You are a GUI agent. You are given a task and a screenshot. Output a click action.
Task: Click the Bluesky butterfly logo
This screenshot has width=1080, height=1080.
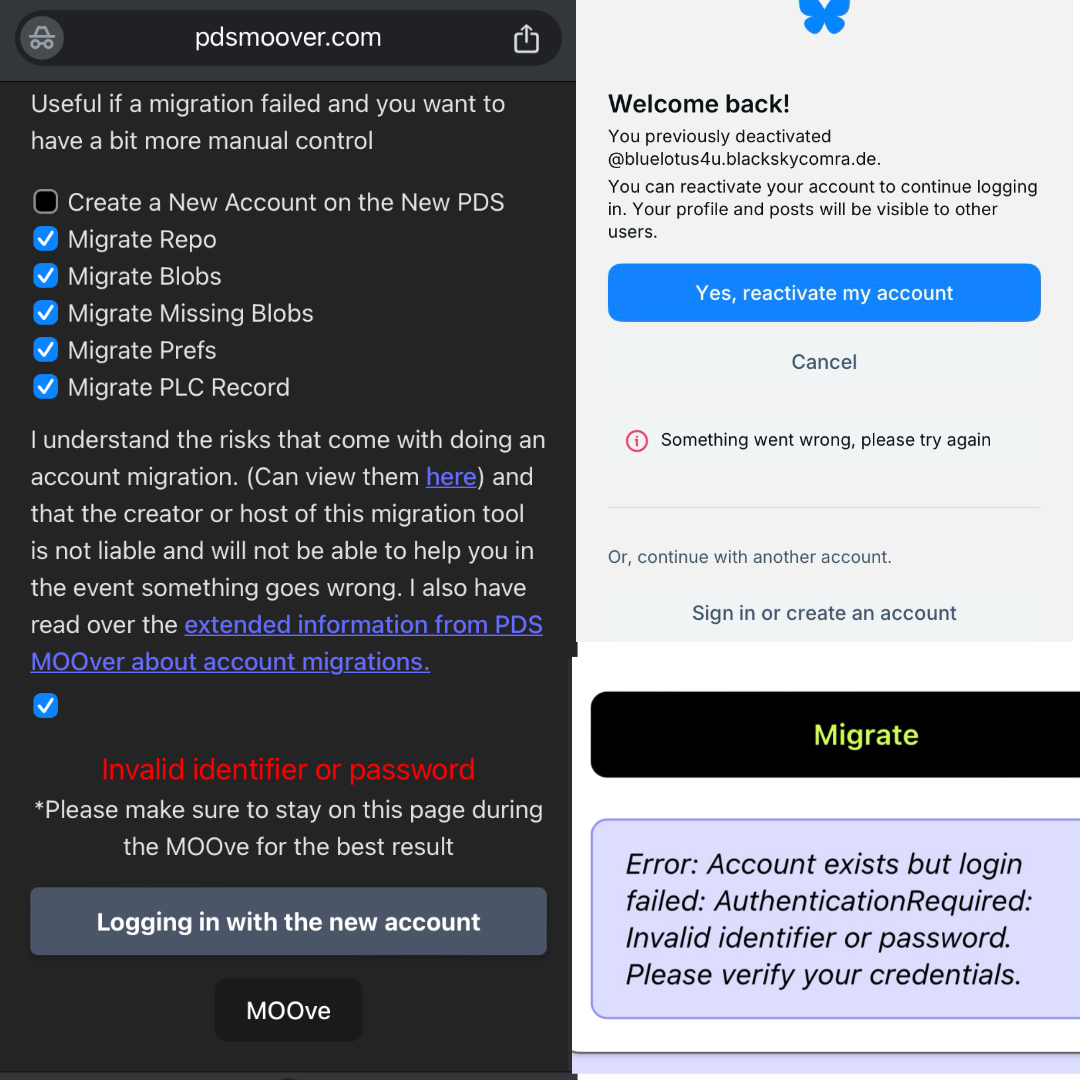824,15
